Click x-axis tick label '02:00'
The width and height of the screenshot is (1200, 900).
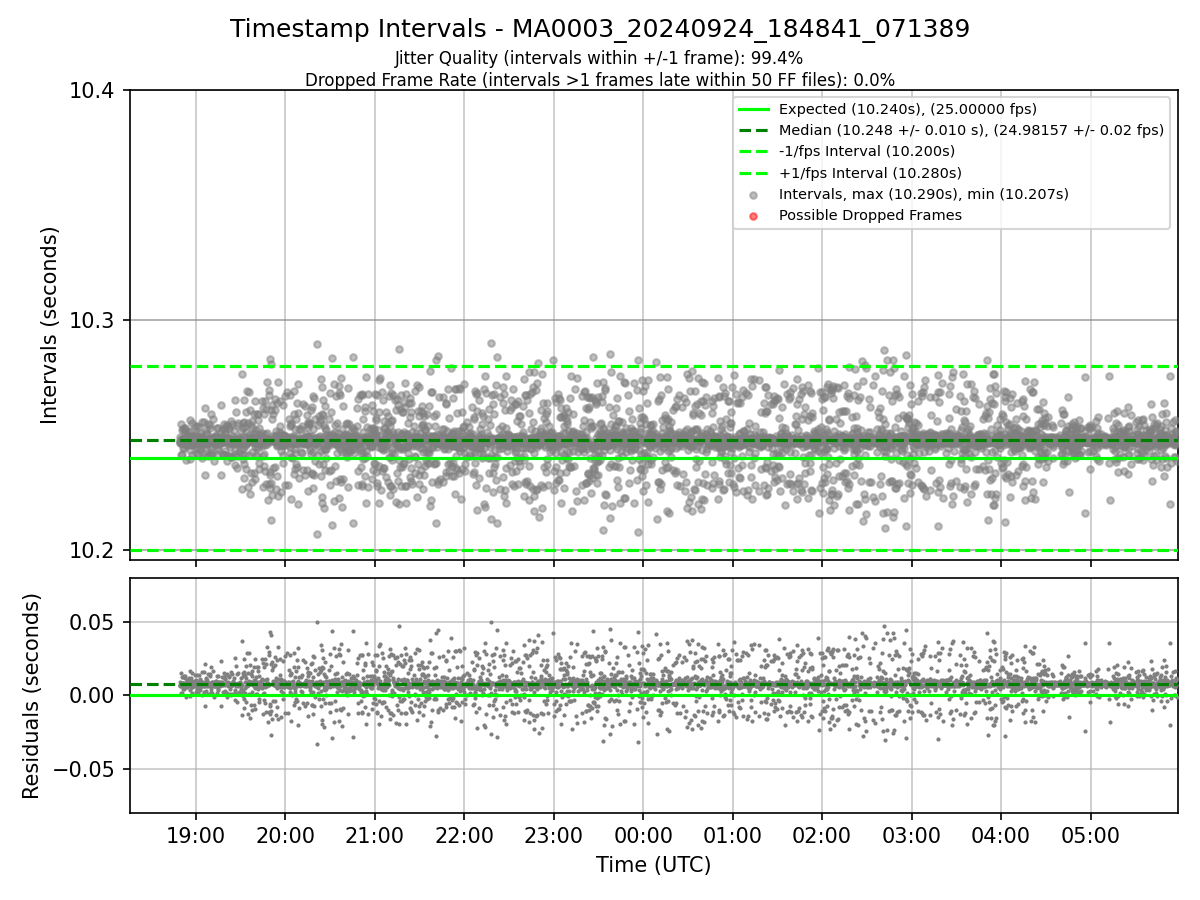point(822,834)
